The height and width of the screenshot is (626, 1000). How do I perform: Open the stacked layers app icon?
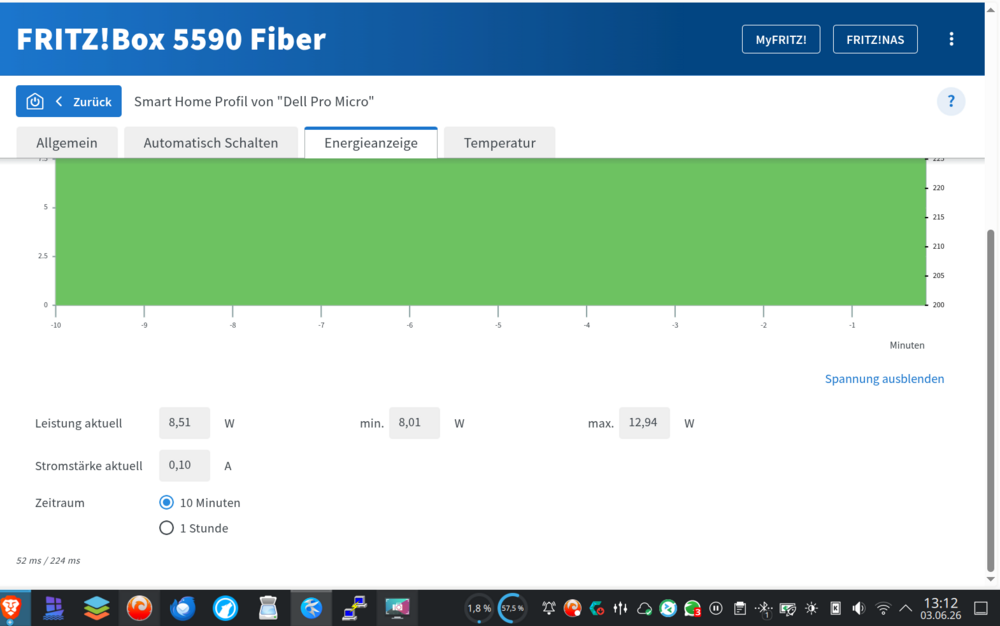click(x=96, y=608)
